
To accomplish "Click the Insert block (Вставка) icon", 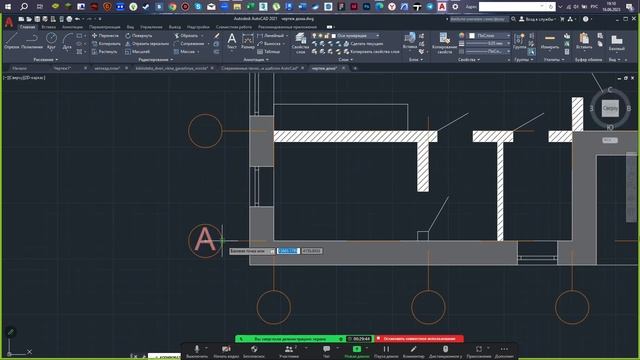I will pos(409,41).
